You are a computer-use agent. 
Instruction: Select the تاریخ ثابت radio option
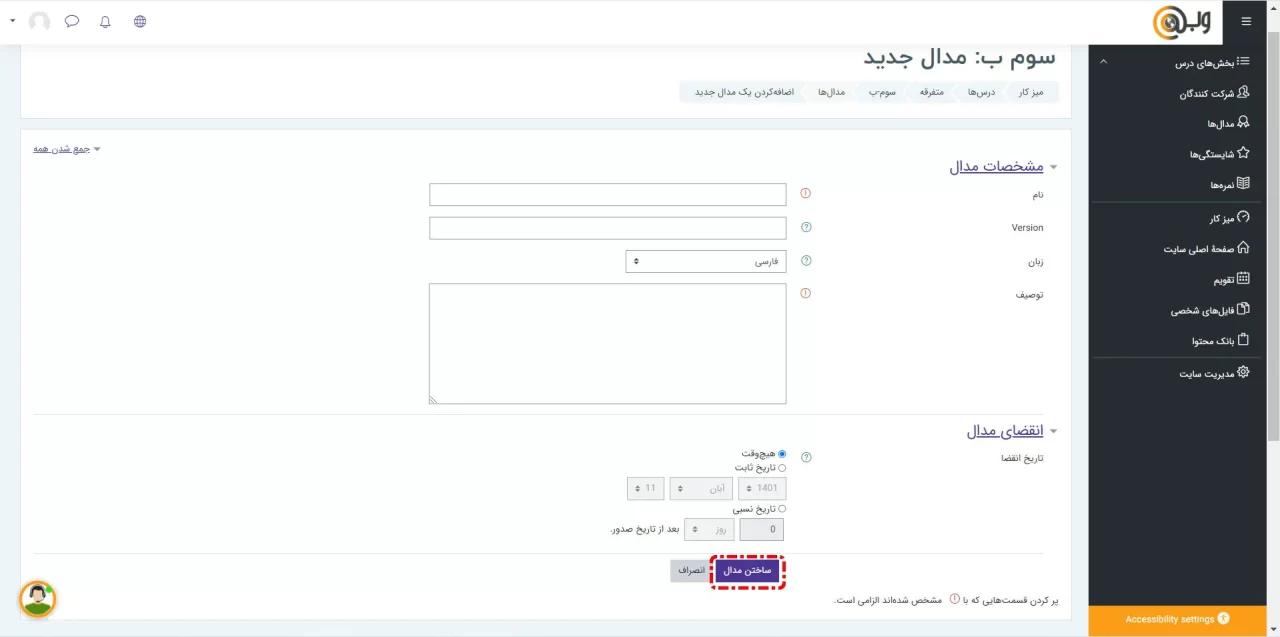pyautogui.click(x=782, y=468)
